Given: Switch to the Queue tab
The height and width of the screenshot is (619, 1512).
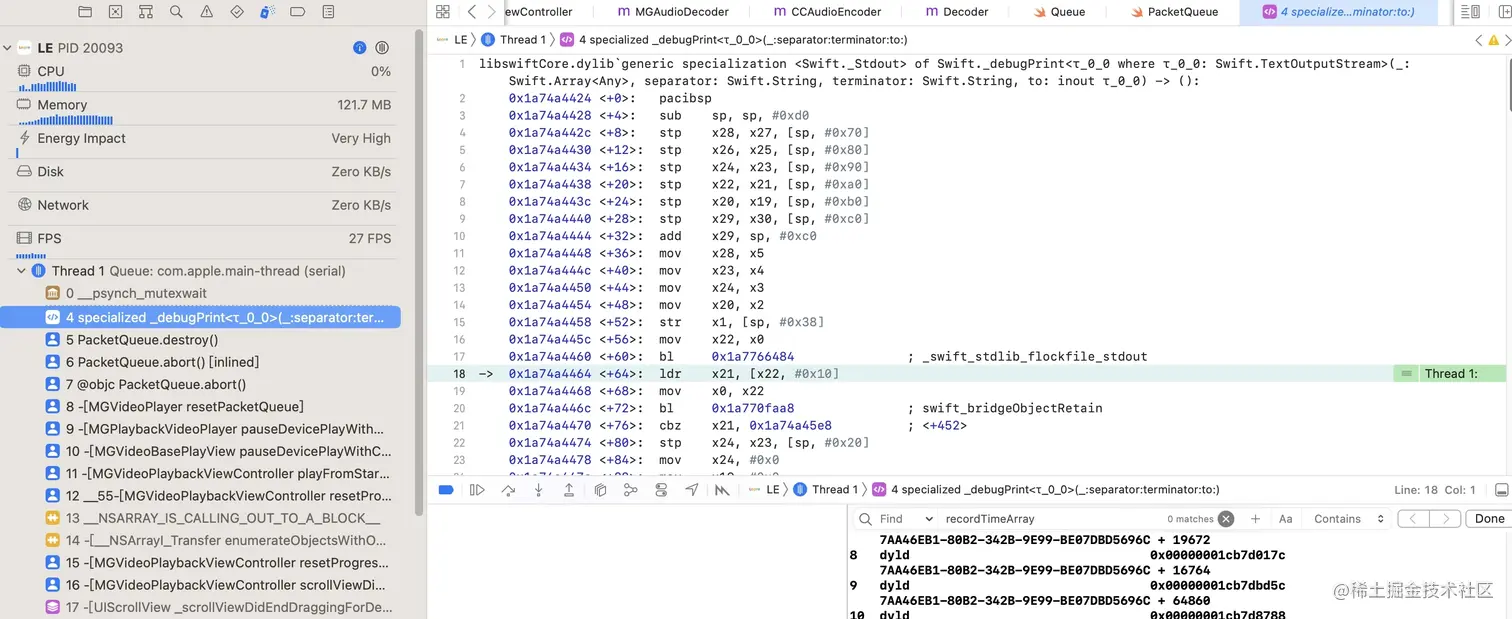Looking at the screenshot, I should tap(1059, 12).
